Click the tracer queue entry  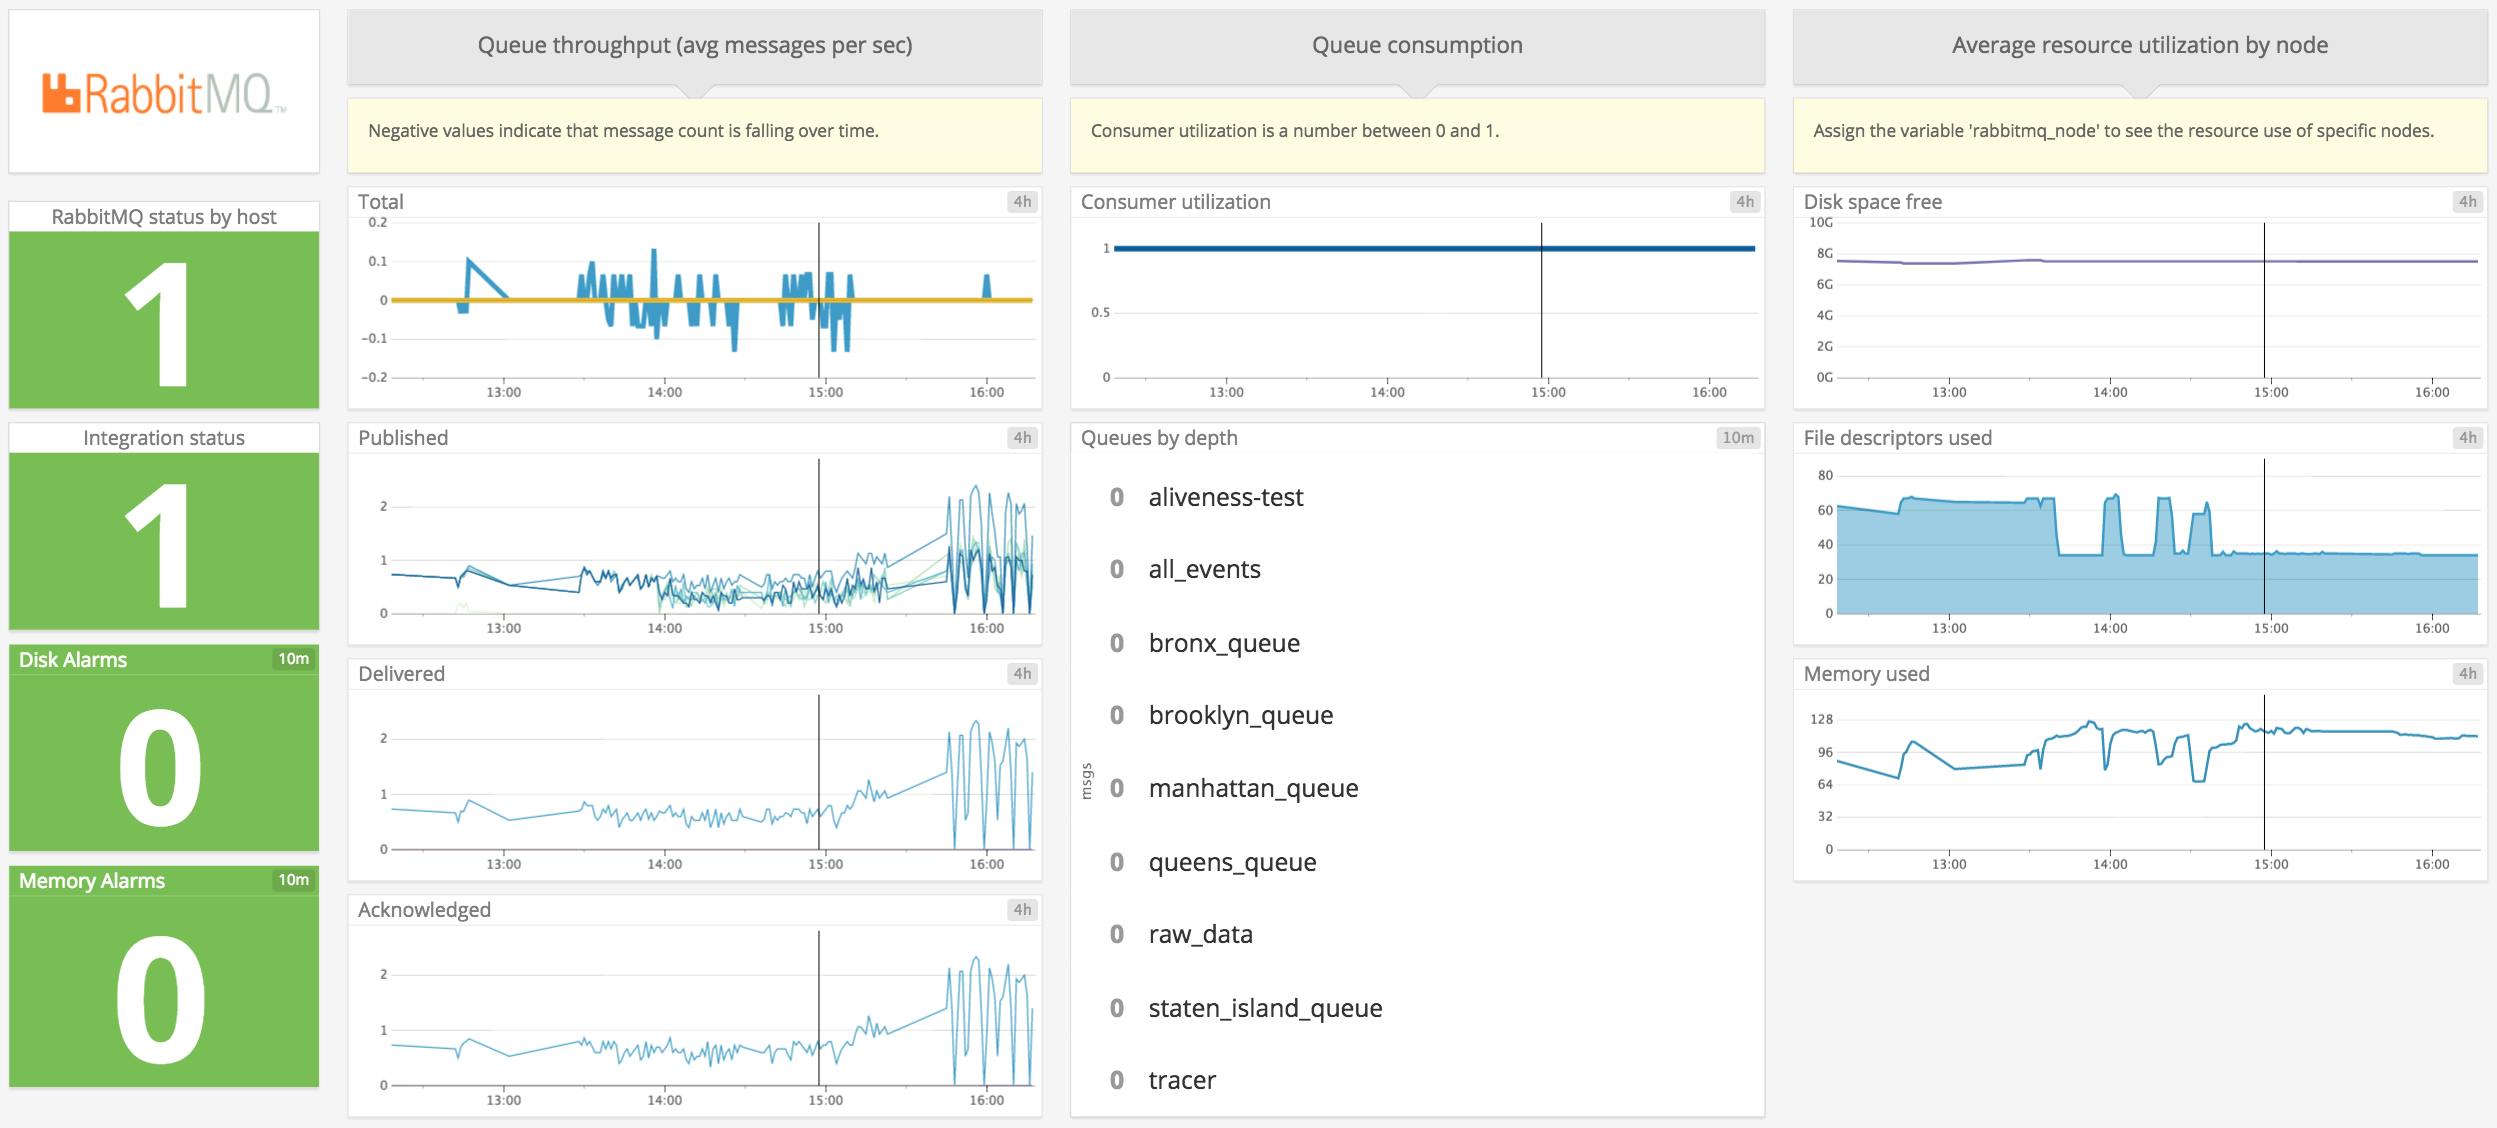pyautogui.click(x=1183, y=1080)
